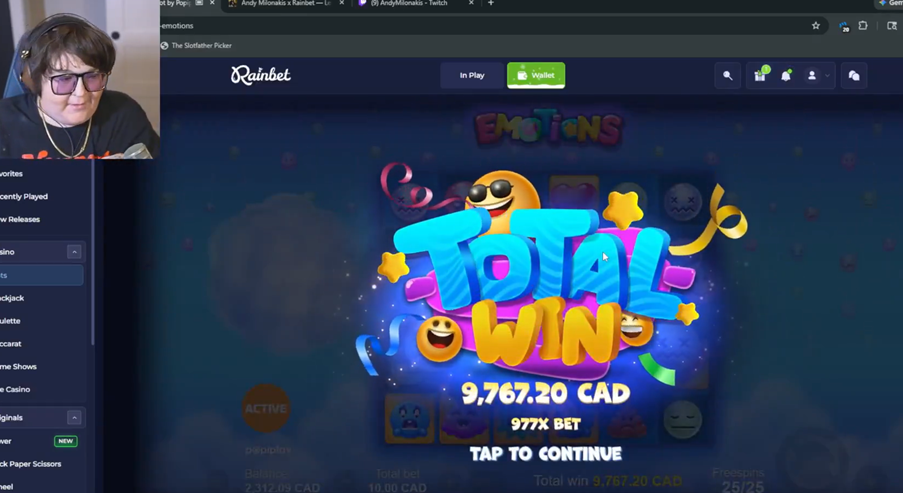Collapse the Casino sidebar section
The height and width of the screenshot is (493, 903).
pyautogui.click(x=74, y=252)
